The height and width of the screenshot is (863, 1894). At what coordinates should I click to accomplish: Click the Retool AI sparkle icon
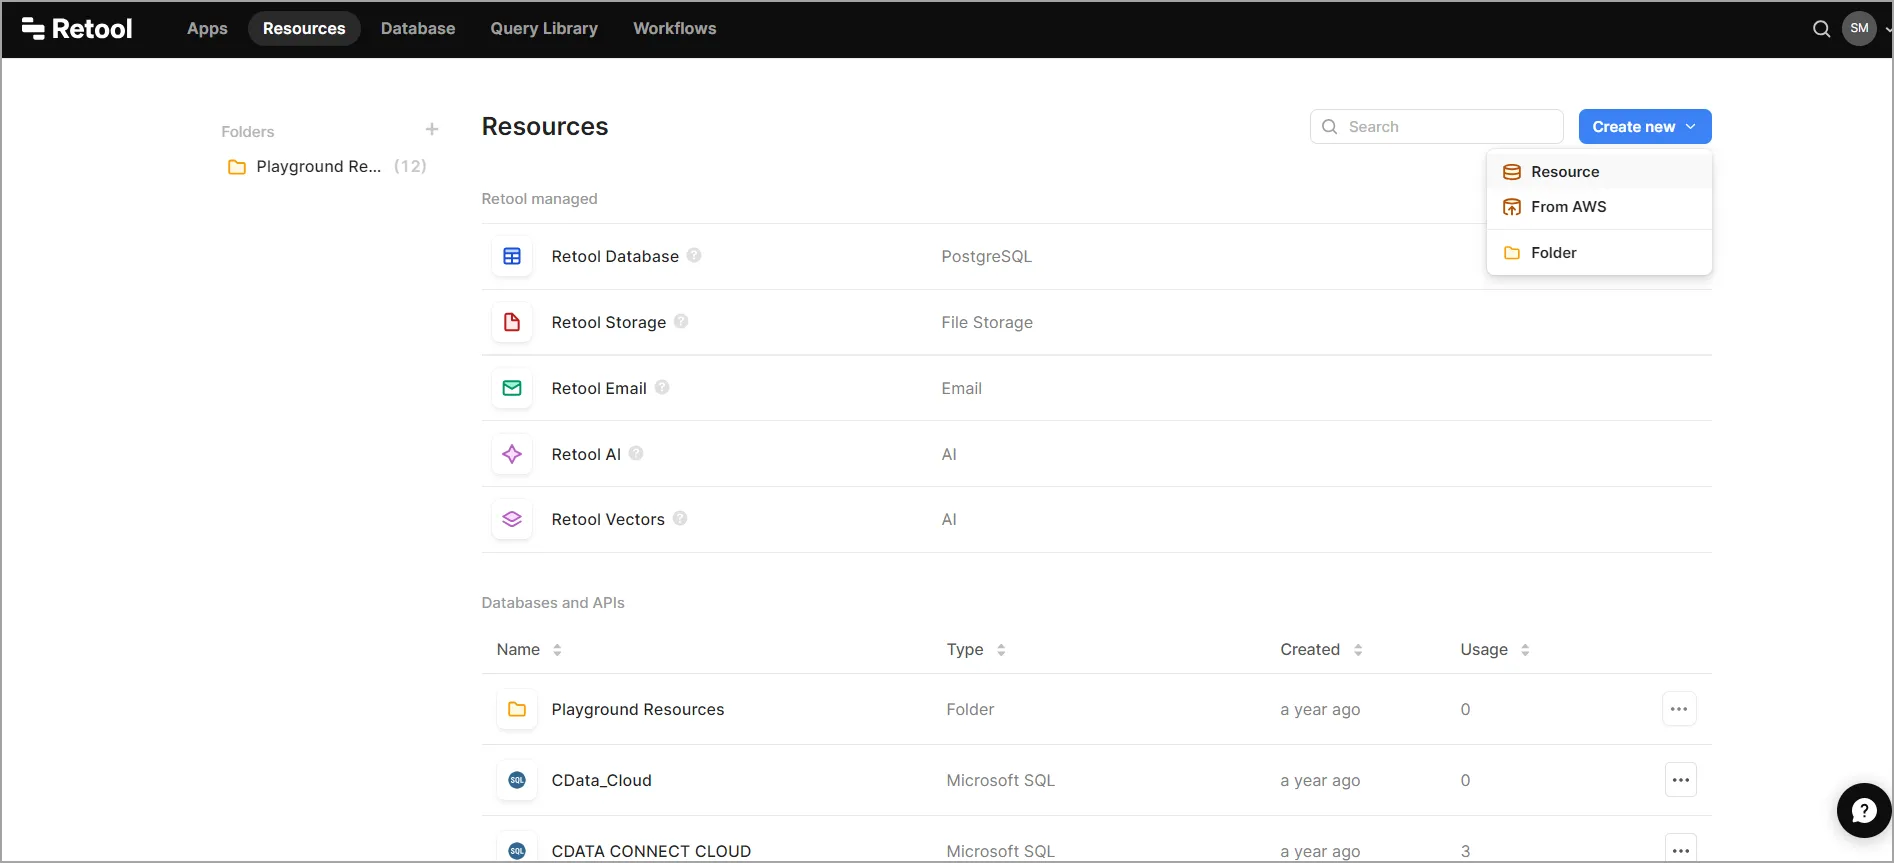pos(512,454)
